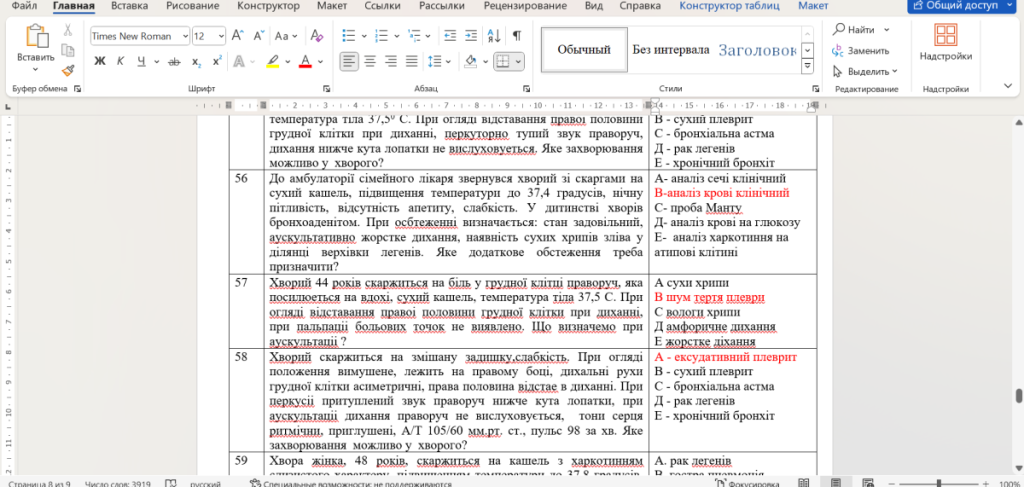Open font color dropdown arrow
The height and width of the screenshot is (487, 1024).
click(x=320, y=61)
